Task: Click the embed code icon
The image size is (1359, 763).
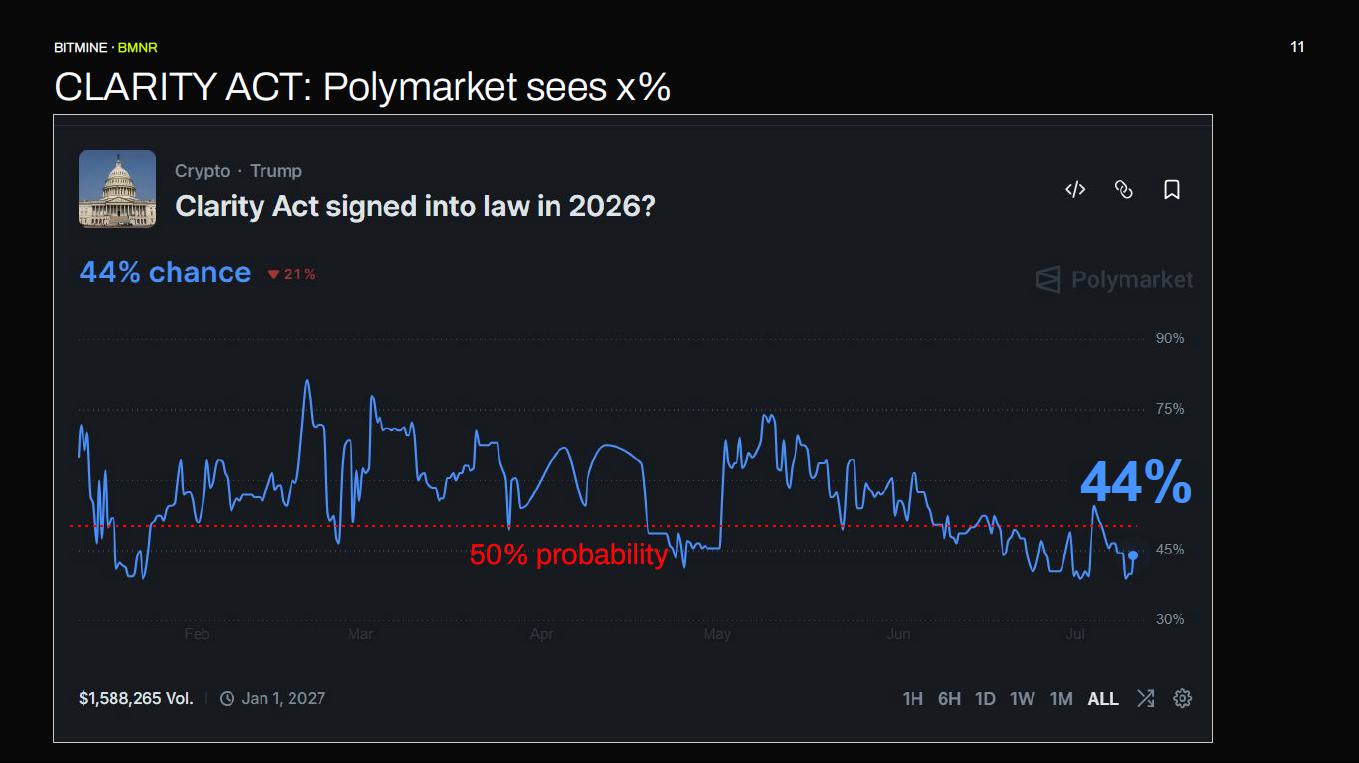Action: pos(1075,189)
